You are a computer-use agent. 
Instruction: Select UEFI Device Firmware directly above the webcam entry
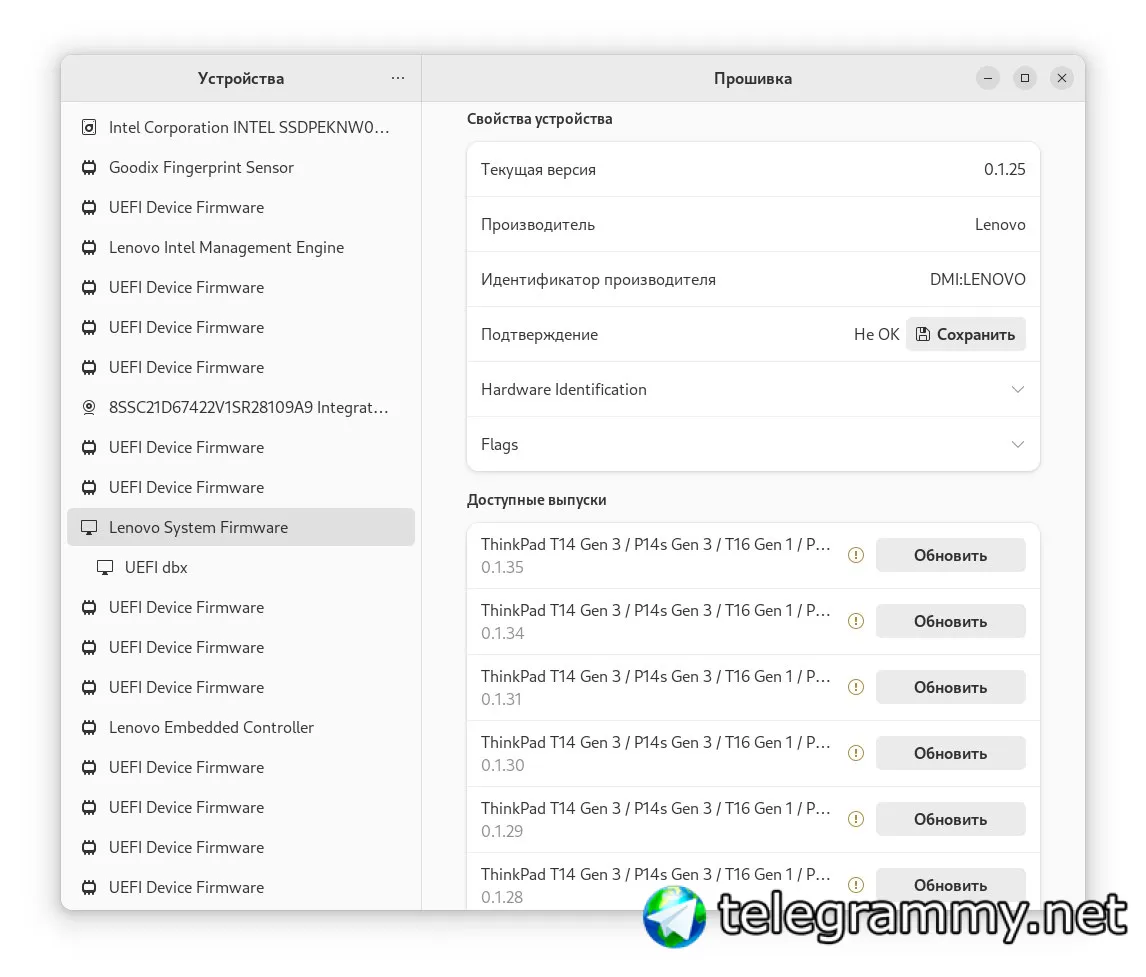coord(240,368)
